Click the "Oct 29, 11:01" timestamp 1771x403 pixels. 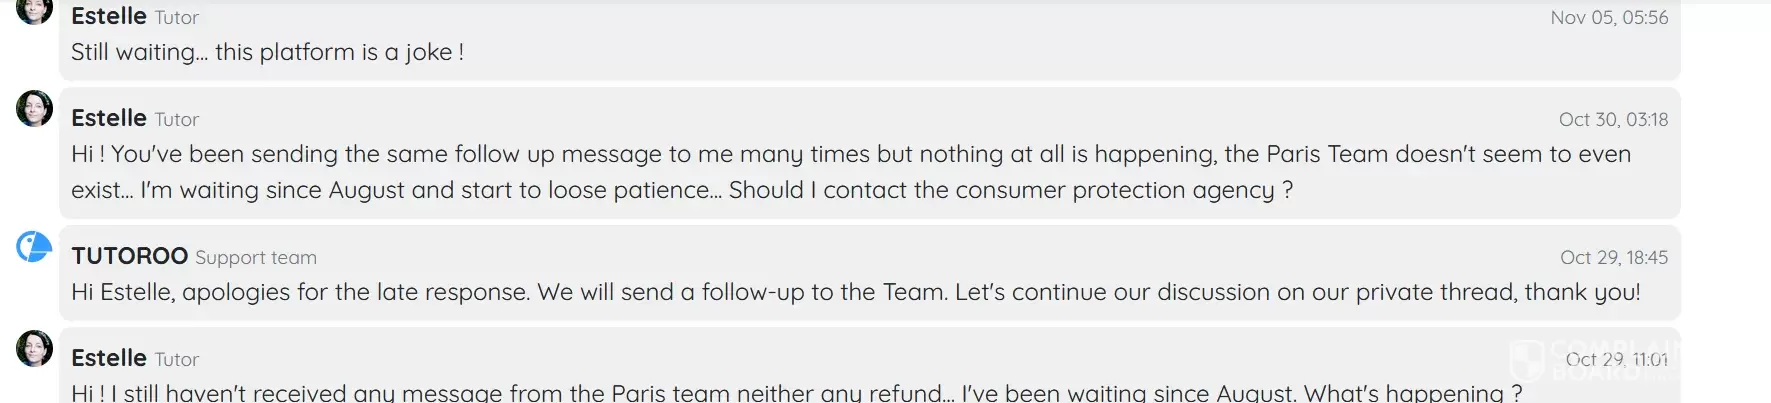click(1616, 359)
